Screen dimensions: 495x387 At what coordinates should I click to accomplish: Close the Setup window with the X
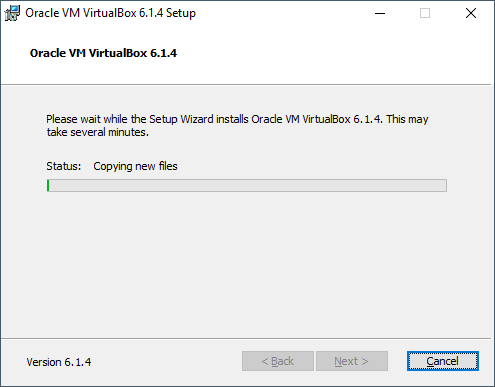[x=471, y=13]
